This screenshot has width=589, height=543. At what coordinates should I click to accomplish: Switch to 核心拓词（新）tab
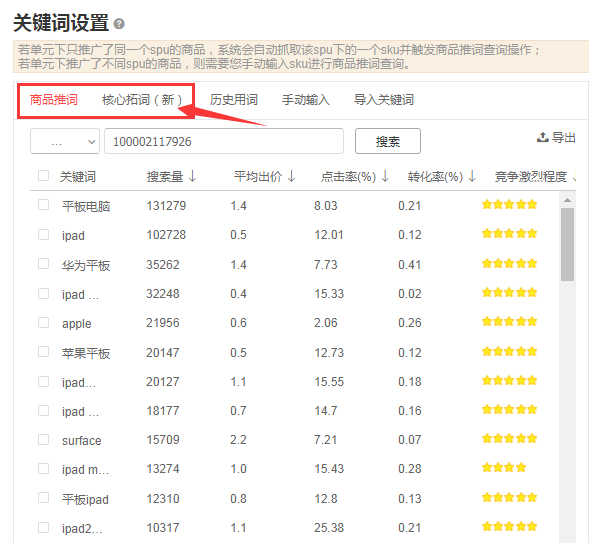pyautogui.click(x=142, y=100)
